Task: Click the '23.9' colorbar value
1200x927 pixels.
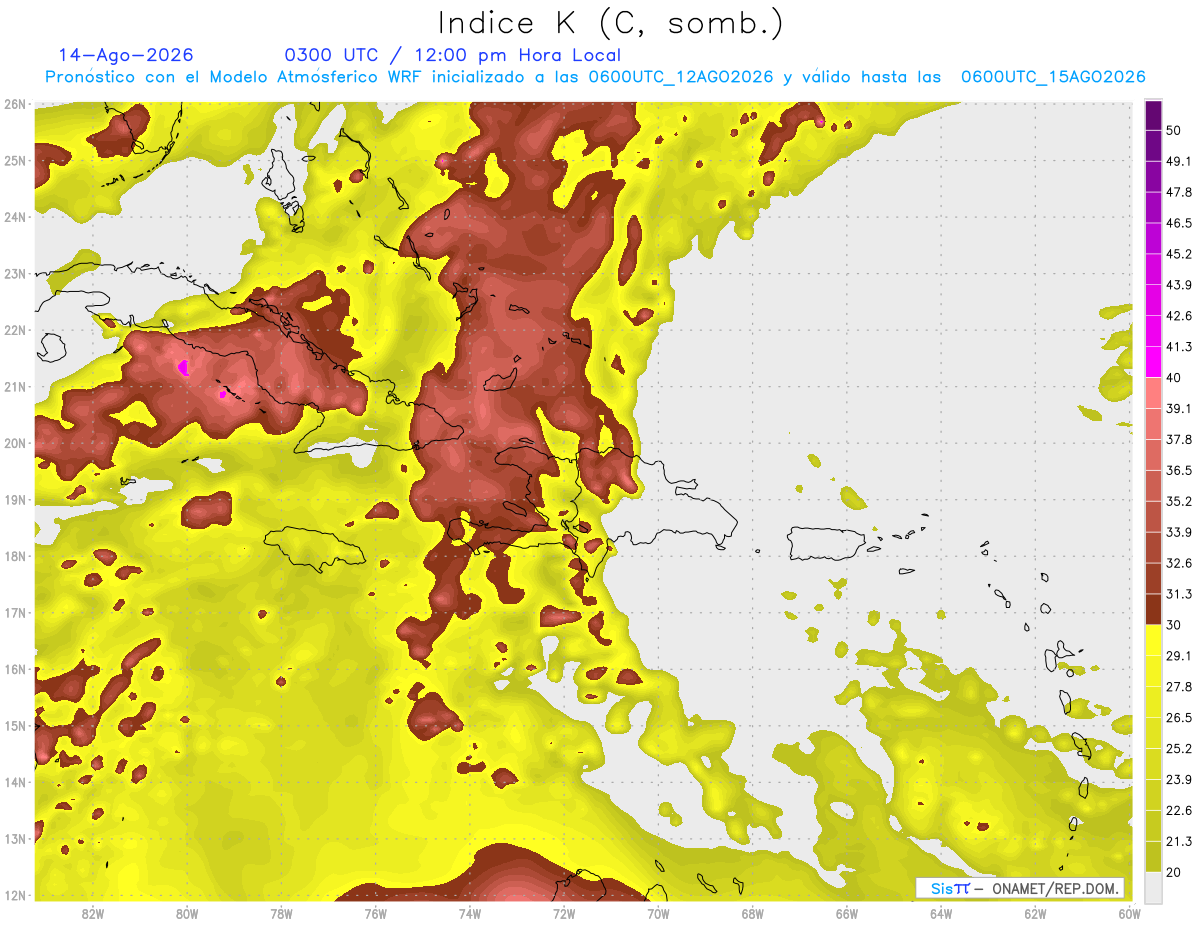Action: tap(1179, 779)
